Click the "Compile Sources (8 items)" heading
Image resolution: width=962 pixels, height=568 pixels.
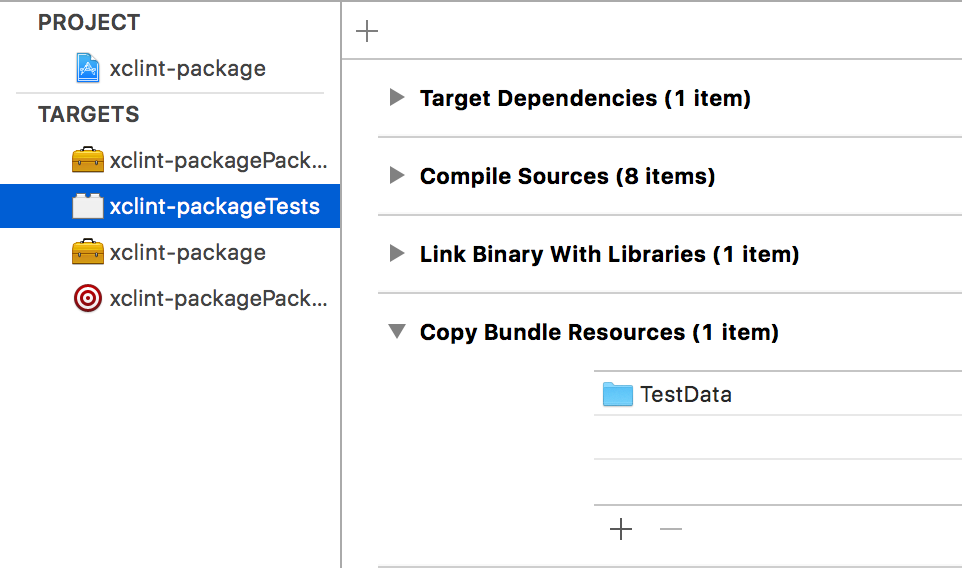(x=567, y=176)
